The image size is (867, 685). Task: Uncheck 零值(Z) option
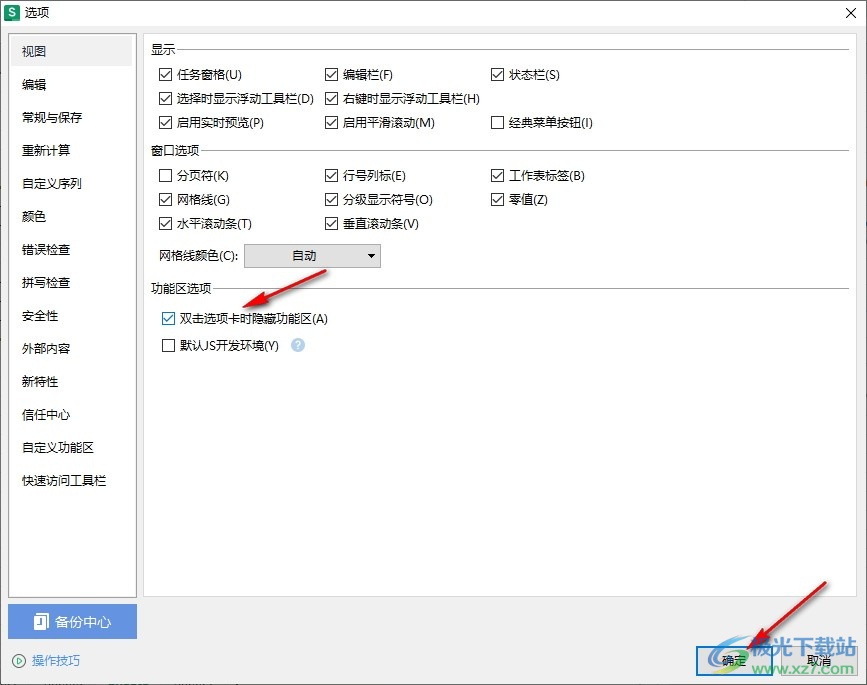(x=497, y=200)
